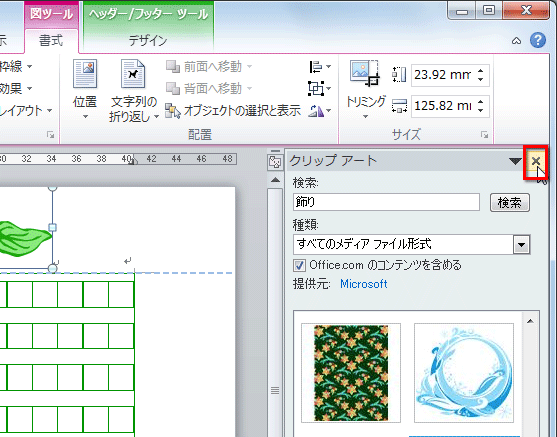The height and width of the screenshot is (437, 557).
Task: Switch to the Format (書式) tab
Action: [x=51, y=41]
